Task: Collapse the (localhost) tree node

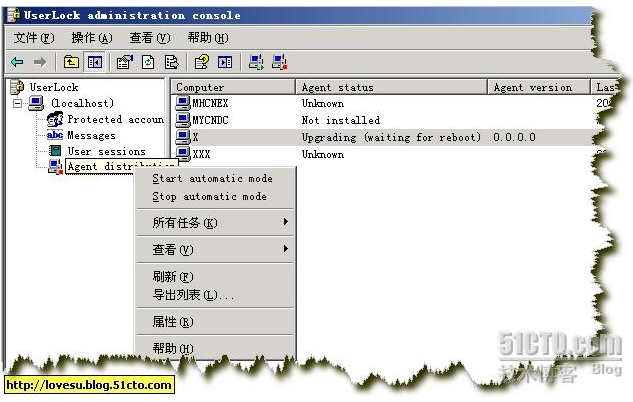Action: (x=17, y=104)
